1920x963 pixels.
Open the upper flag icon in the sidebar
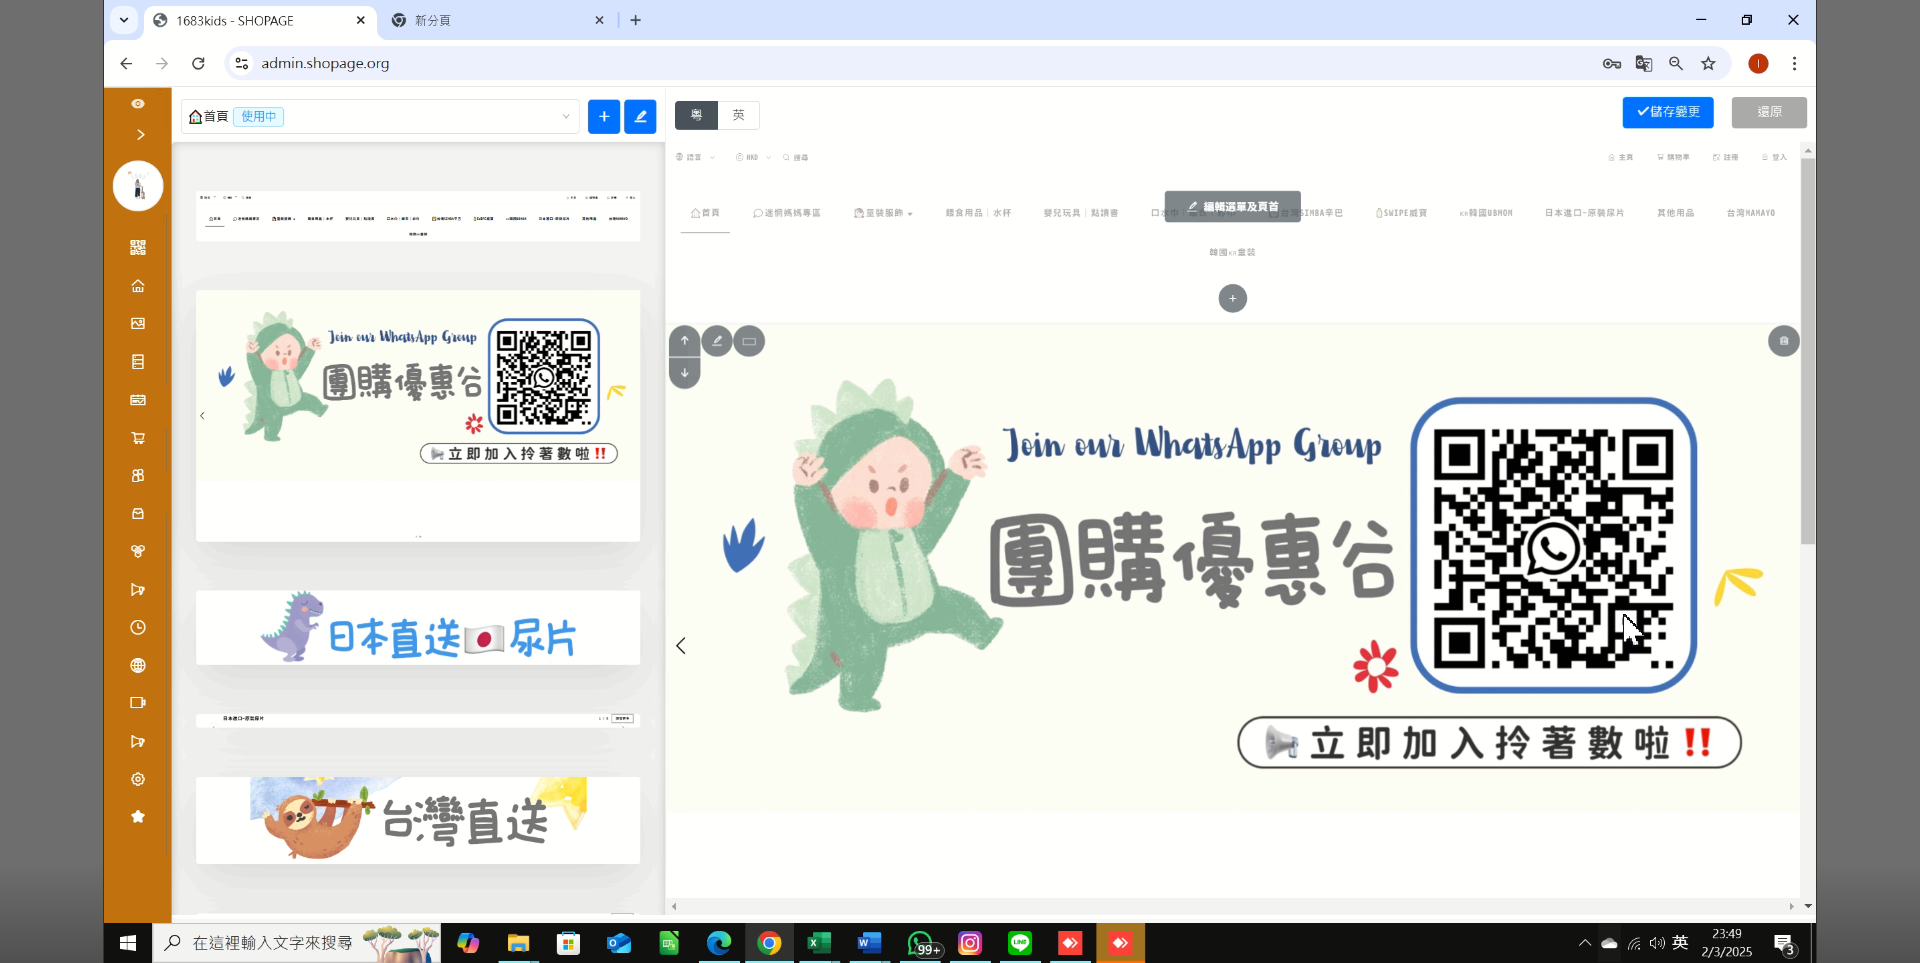point(138,590)
